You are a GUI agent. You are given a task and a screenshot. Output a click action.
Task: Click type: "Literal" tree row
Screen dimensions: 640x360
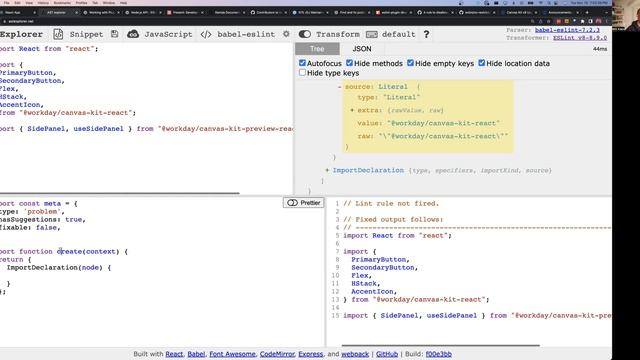click(x=389, y=97)
